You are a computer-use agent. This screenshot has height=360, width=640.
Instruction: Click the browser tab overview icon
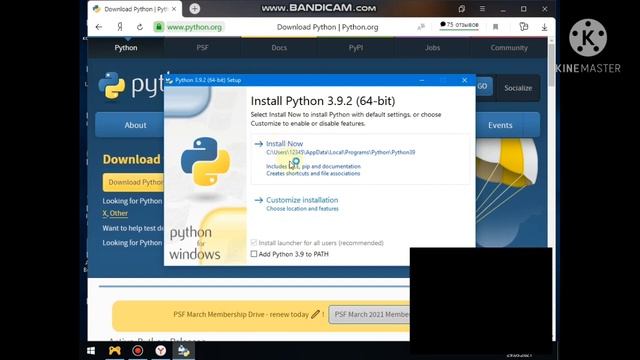(x=462, y=9)
